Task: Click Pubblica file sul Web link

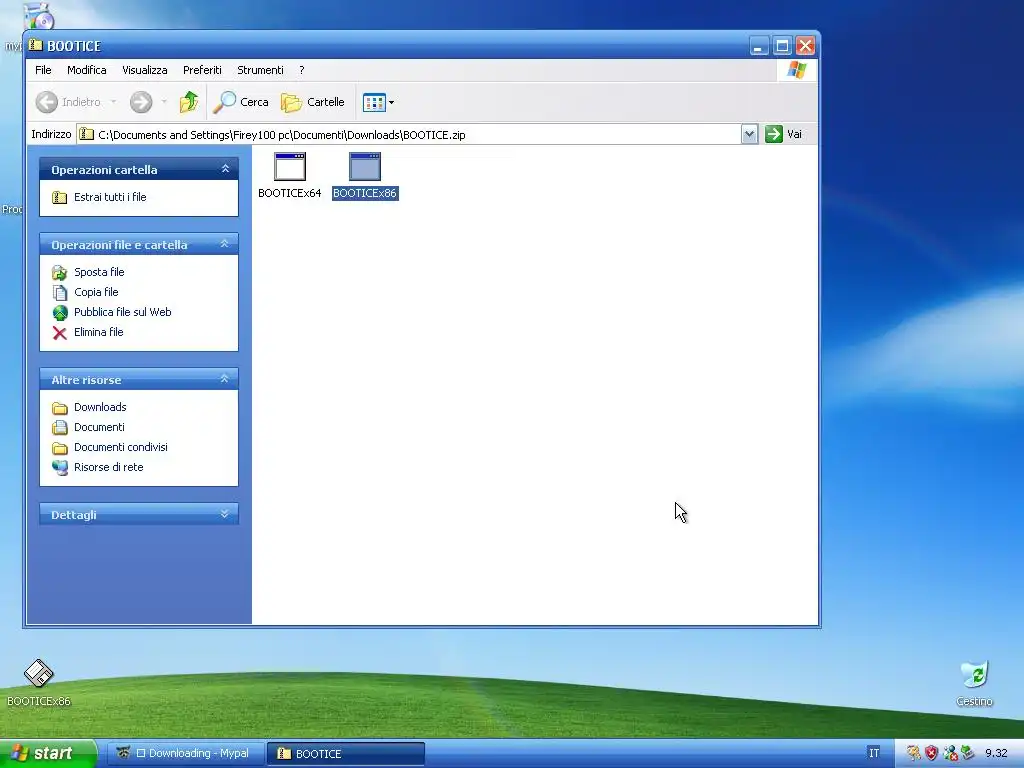Action: (x=123, y=312)
